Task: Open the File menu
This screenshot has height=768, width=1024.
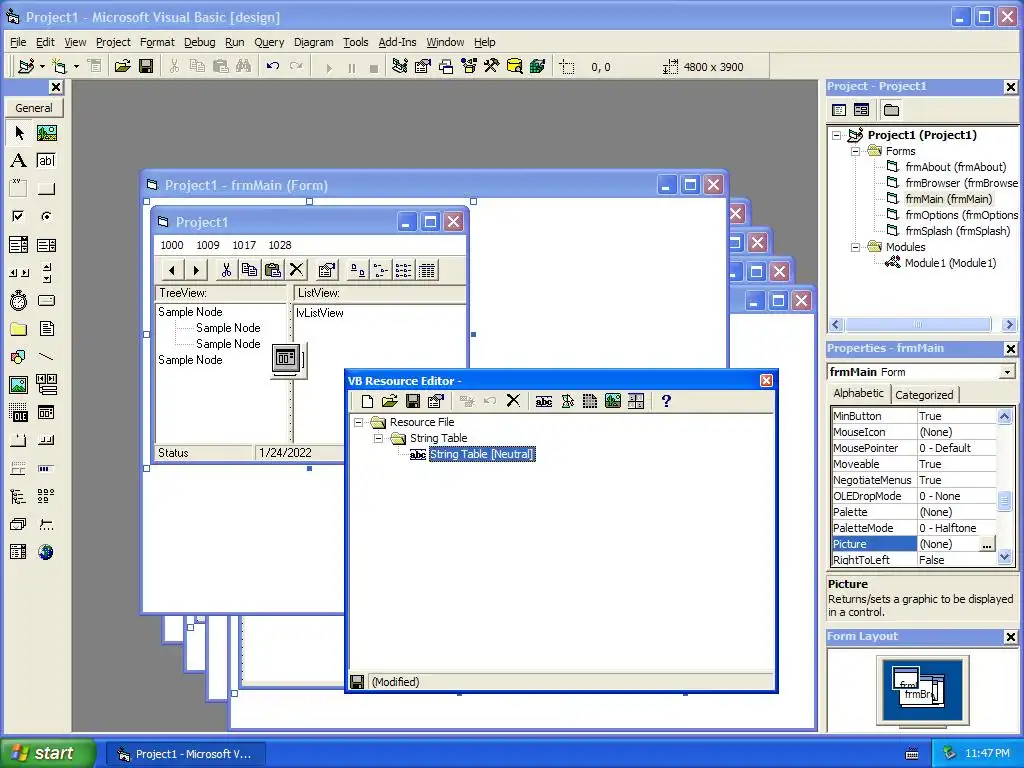Action: tap(18, 42)
